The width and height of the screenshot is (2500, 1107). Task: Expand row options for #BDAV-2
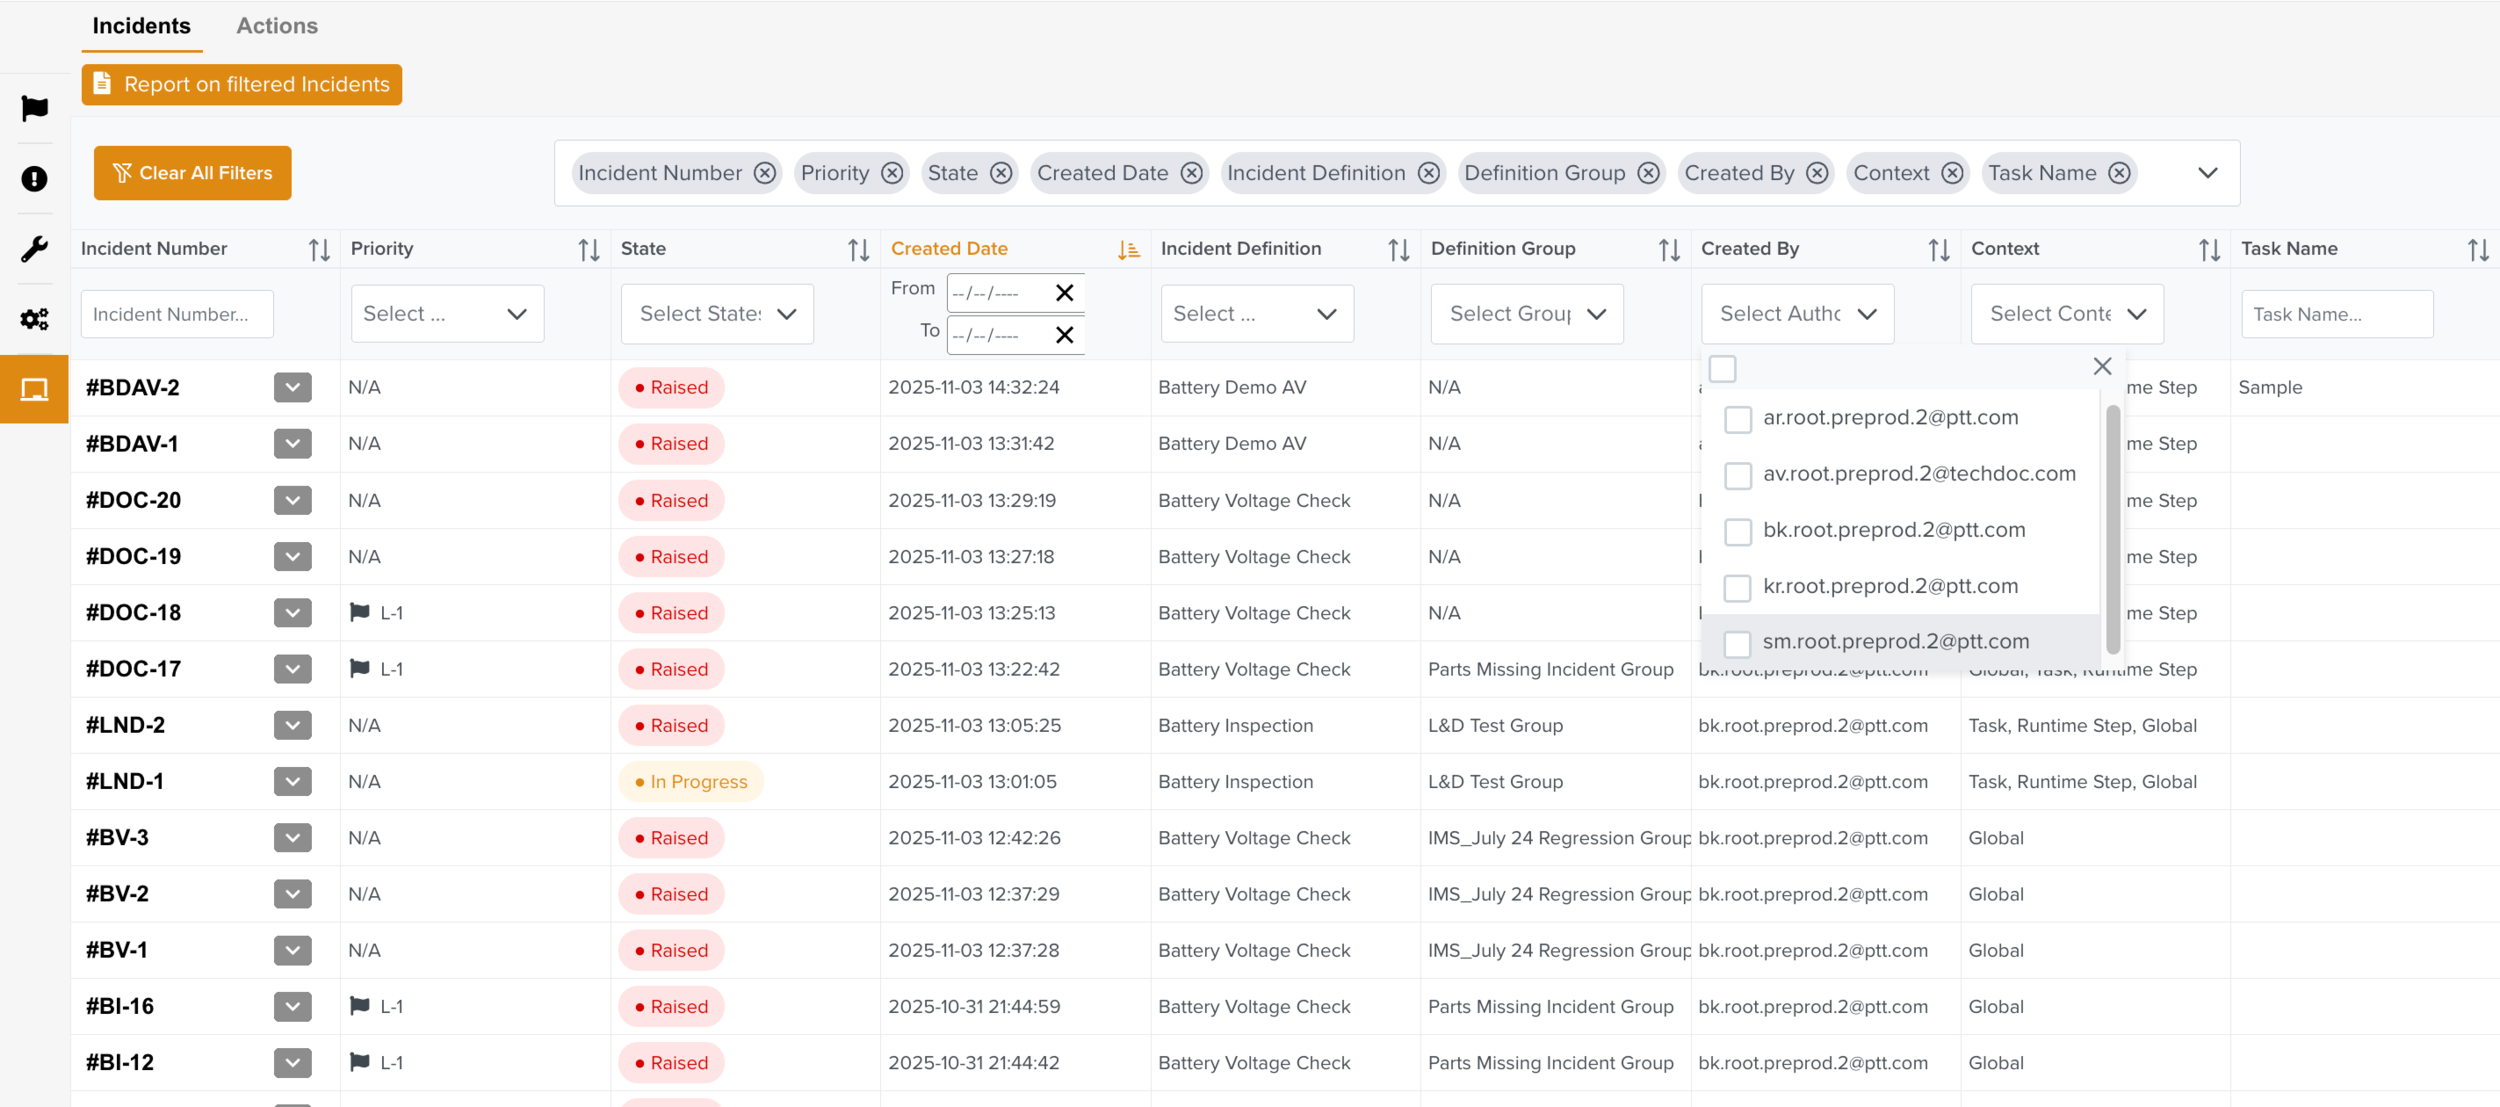pyautogui.click(x=292, y=388)
